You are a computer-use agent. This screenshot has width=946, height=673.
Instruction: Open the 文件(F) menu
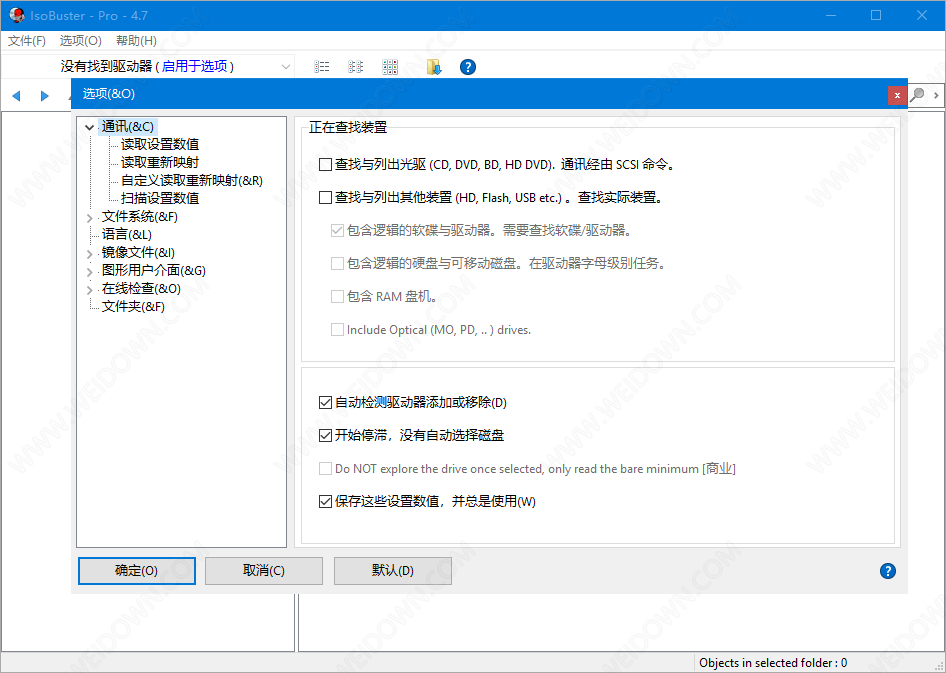click(27, 41)
